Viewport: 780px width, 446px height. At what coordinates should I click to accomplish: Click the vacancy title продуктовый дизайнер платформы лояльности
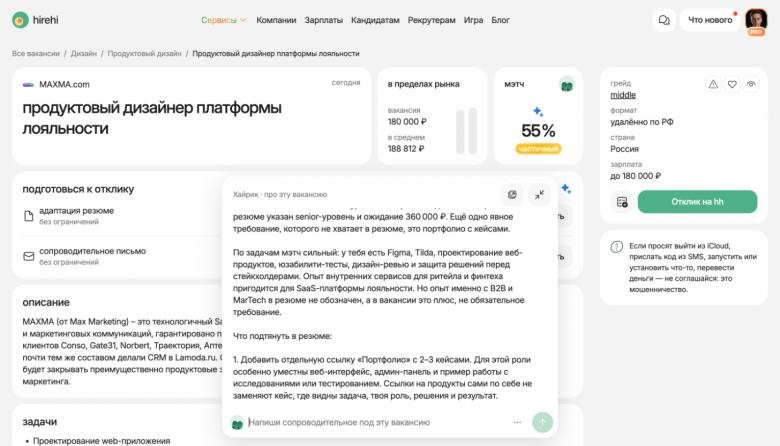click(x=152, y=118)
